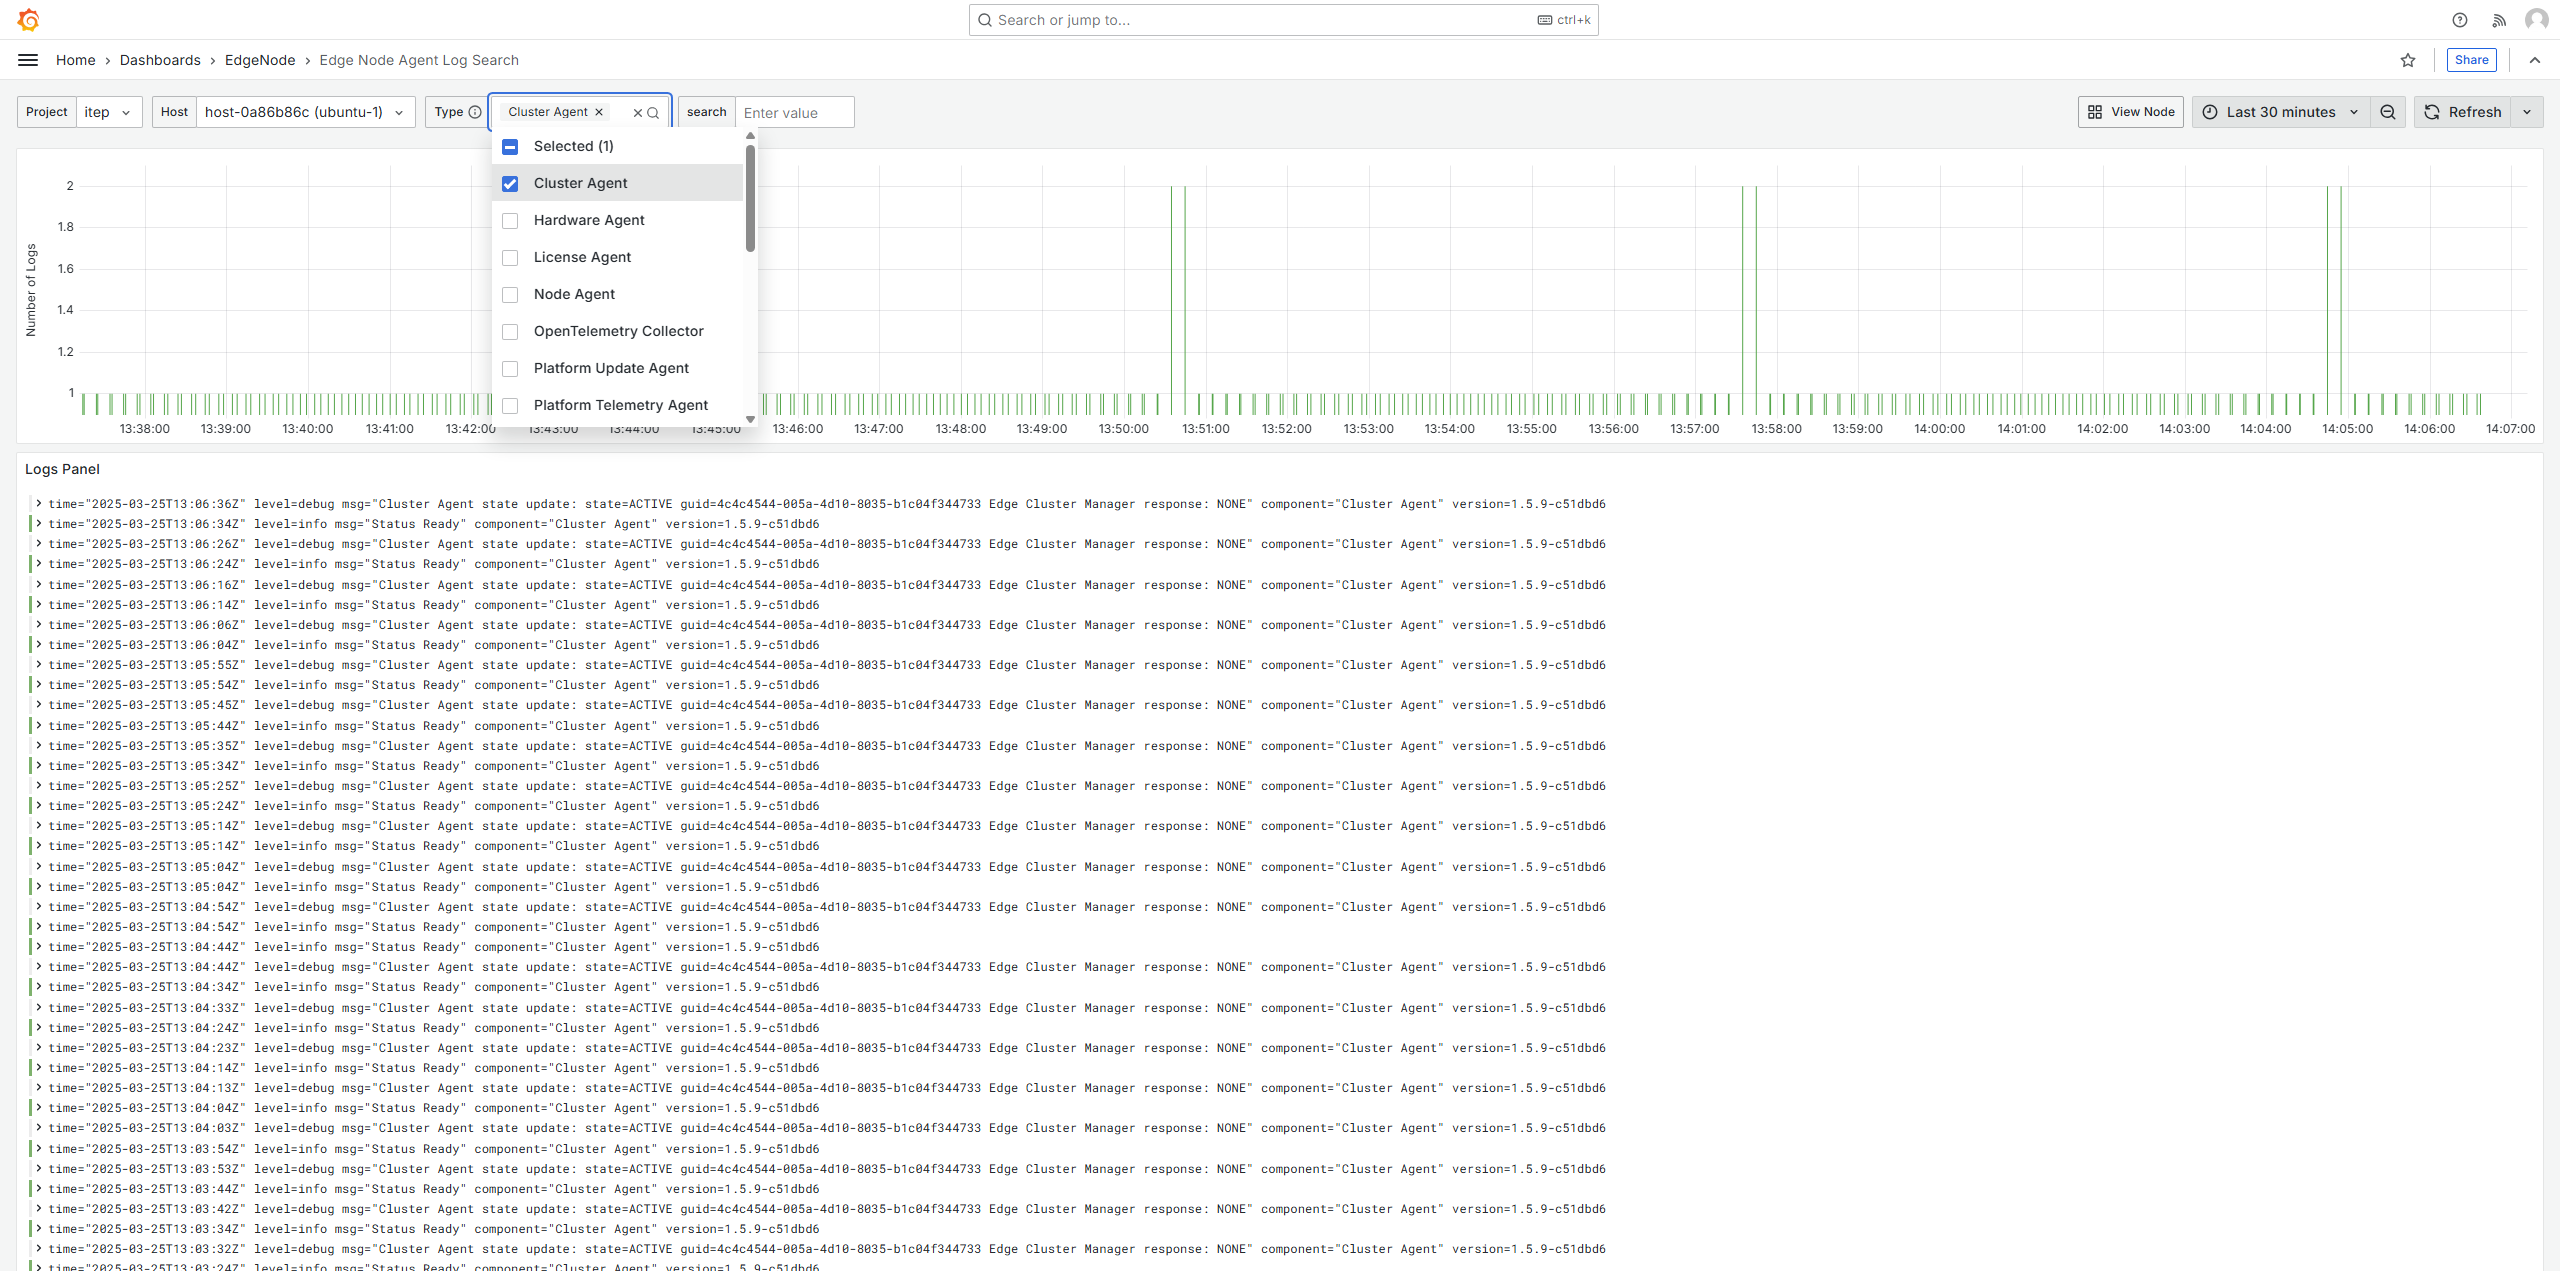Enable the Node Agent checkbox
Viewport: 2560px width, 1271px height.
coord(510,295)
